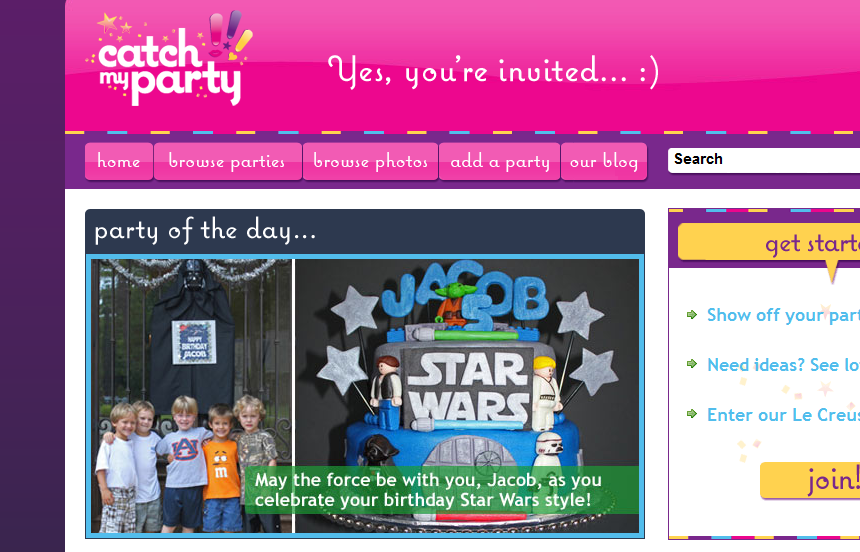Open the browse parties tab

pos(228,161)
